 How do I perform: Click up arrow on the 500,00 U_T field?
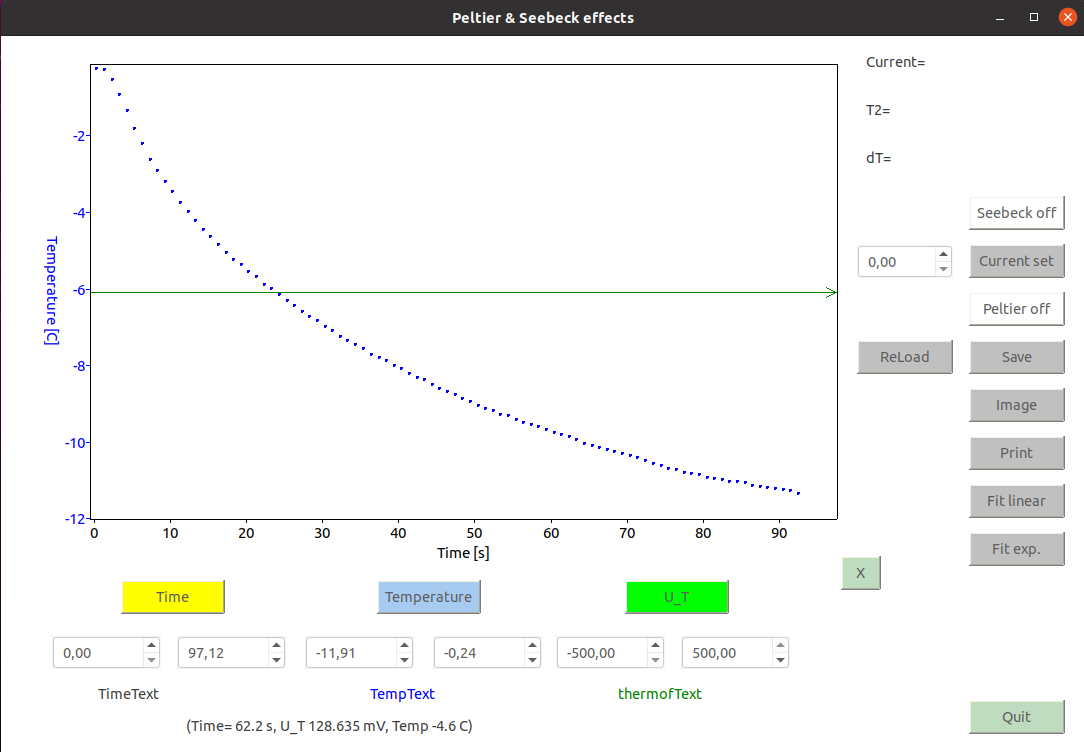(780, 646)
